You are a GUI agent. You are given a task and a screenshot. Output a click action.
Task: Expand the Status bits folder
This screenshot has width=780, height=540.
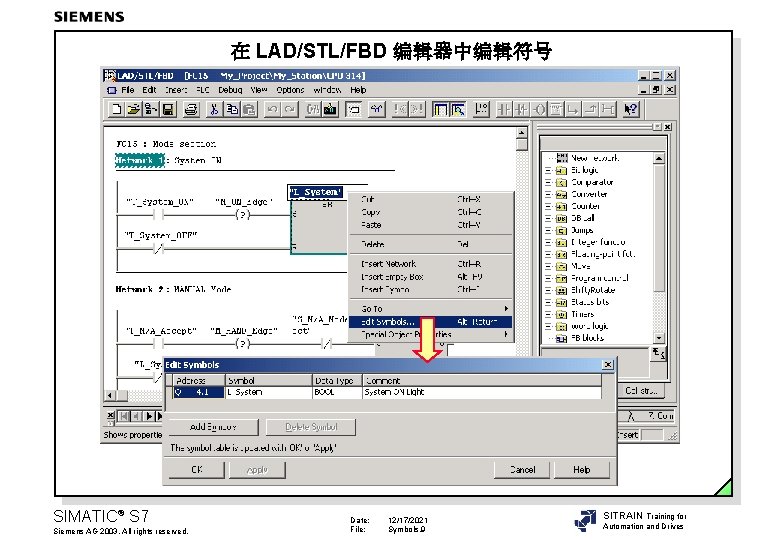(548, 302)
